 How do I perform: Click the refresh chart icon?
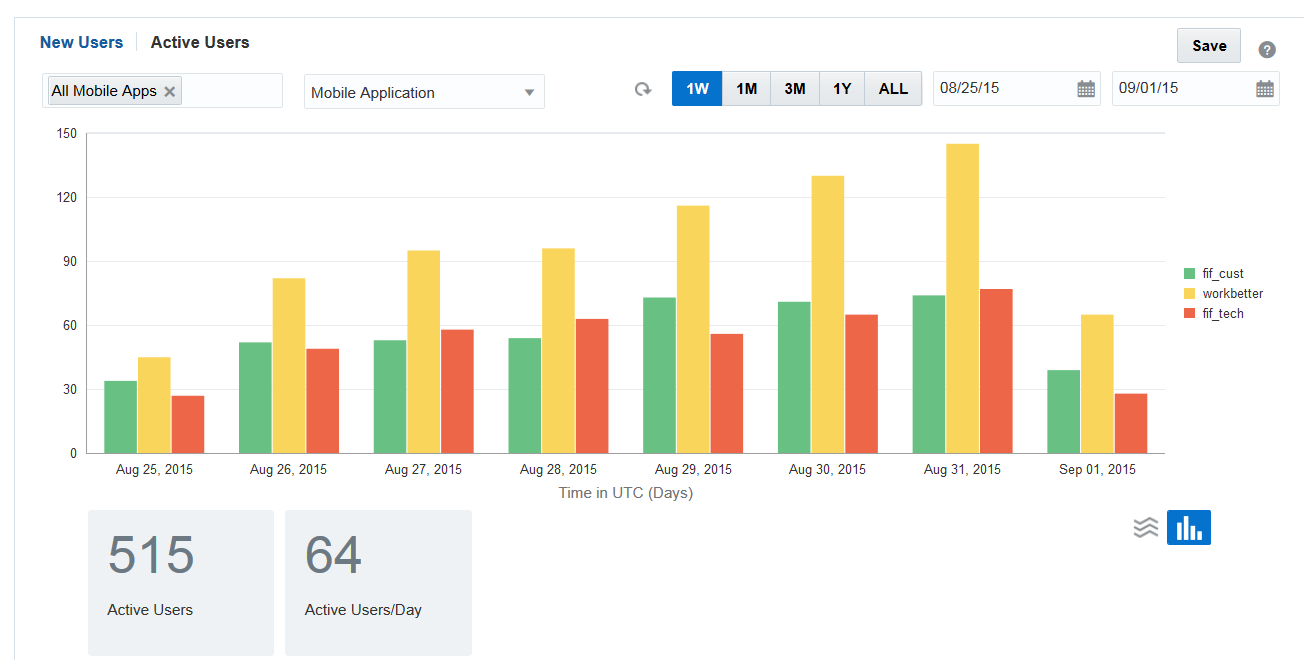click(643, 89)
